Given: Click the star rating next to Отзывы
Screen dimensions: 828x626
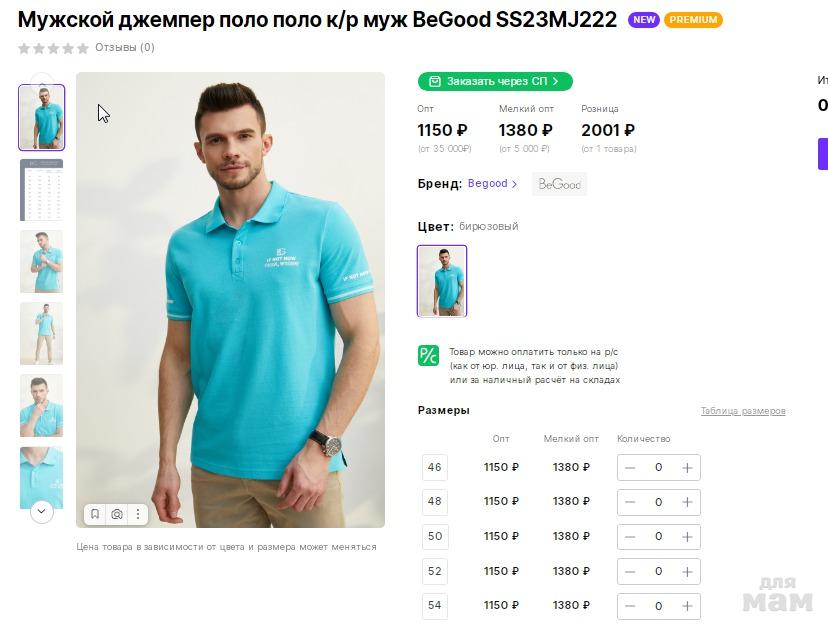Looking at the screenshot, I should 53,48.
